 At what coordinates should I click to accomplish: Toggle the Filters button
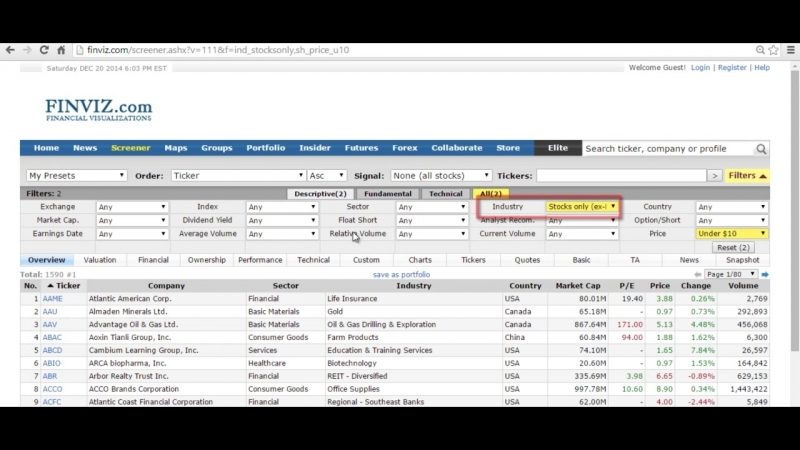click(x=747, y=176)
